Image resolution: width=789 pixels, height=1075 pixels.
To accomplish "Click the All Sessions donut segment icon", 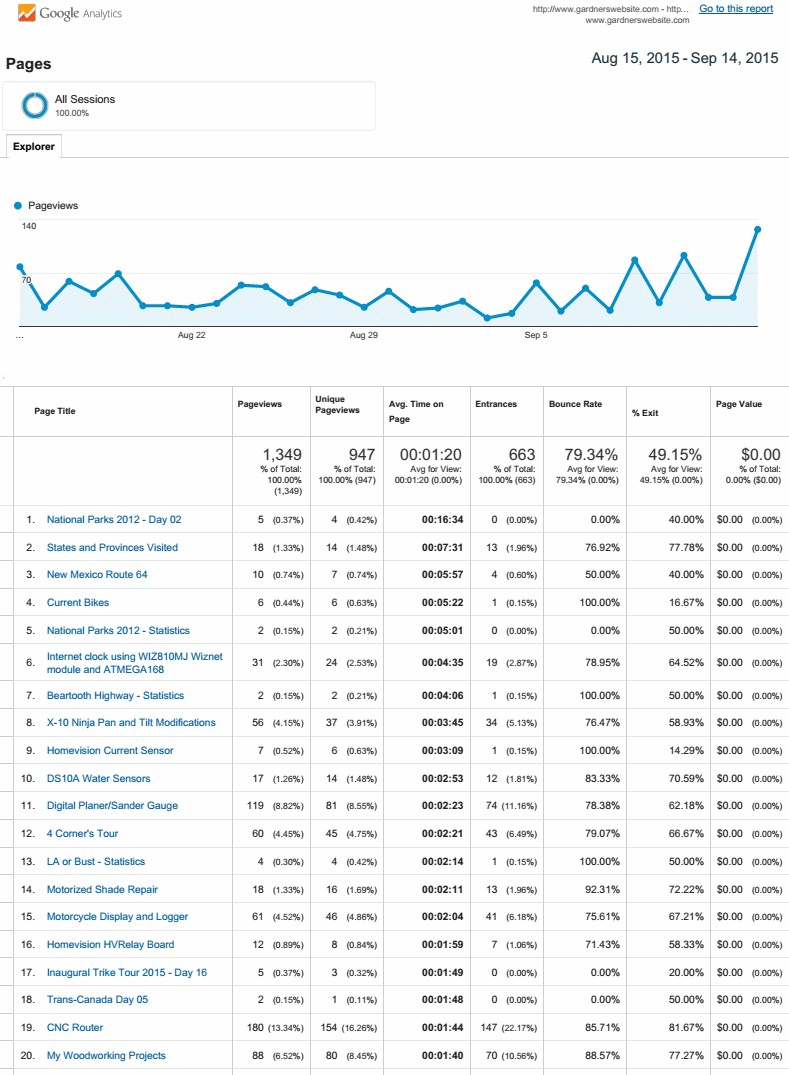I will click(x=34, y=106).
